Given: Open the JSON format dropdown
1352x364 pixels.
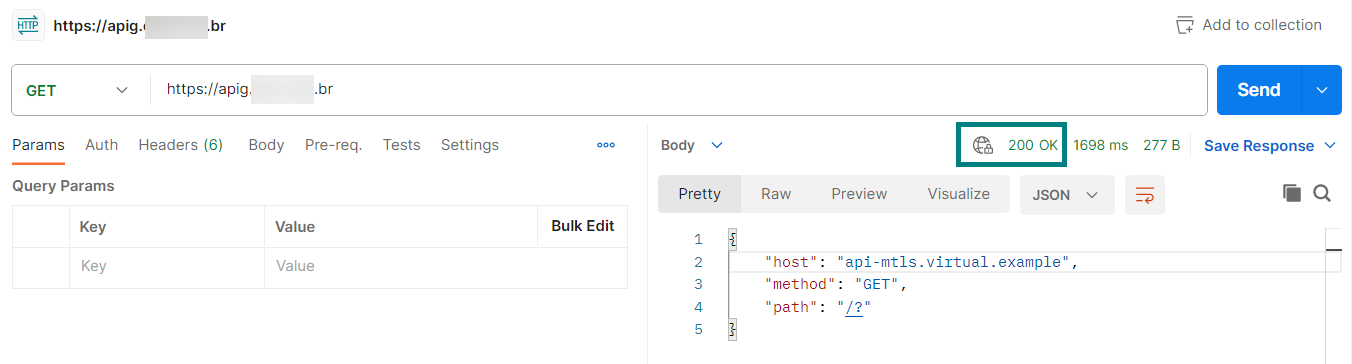Looking at the screenshot, I should pyautogui.click(x=1067, y=194).
